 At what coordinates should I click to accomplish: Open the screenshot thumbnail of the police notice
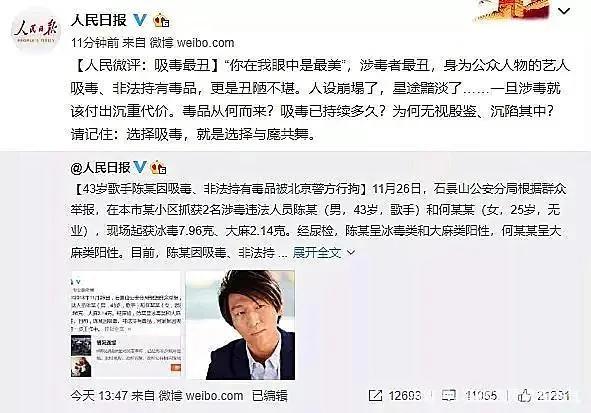coord(126,325)
